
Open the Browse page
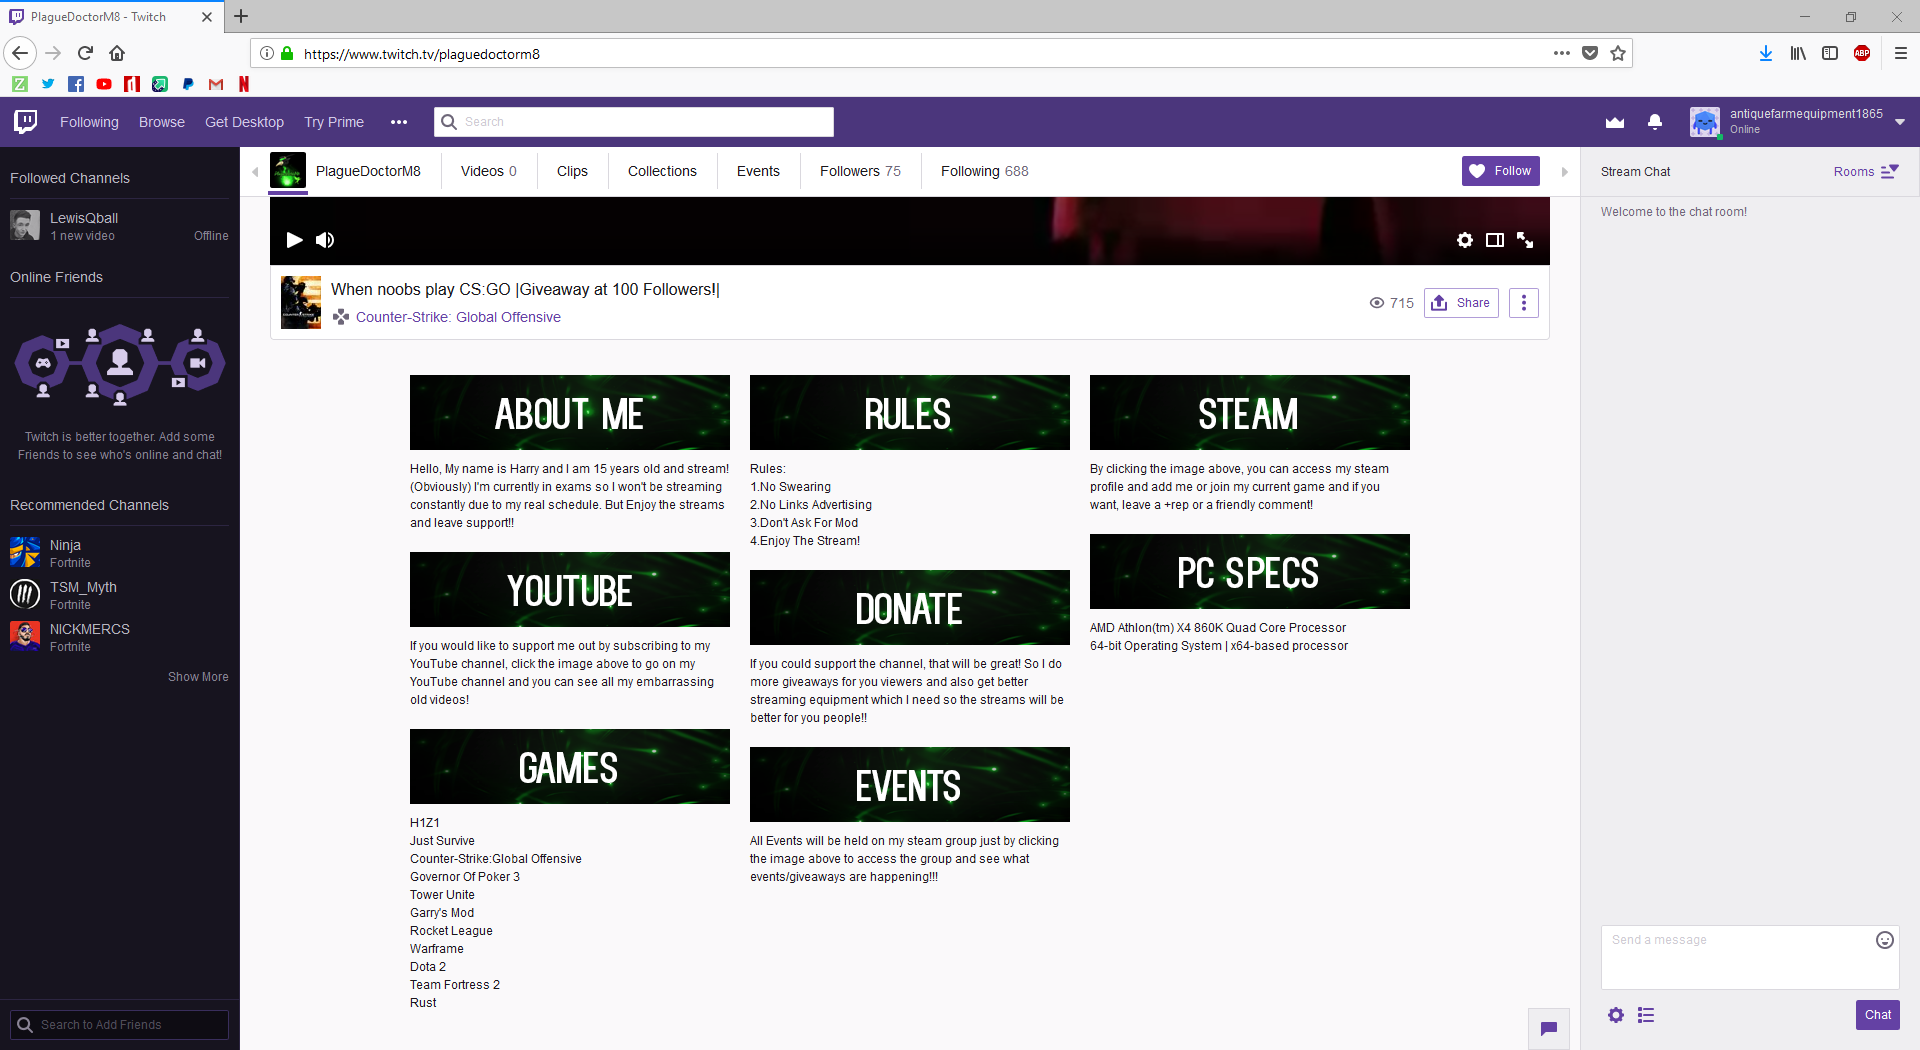point(162,122)
